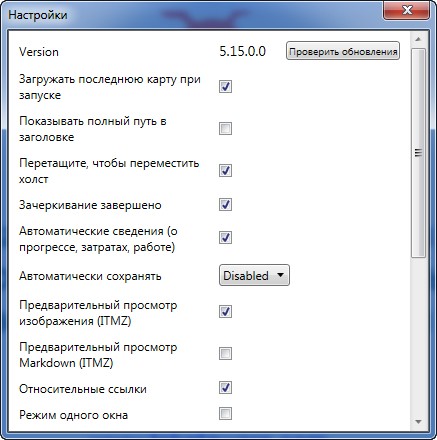Click the Зачеркивание завершено label
Image resolution: width=437 pixels, height=440 pixels.
(x=90, y=205)
